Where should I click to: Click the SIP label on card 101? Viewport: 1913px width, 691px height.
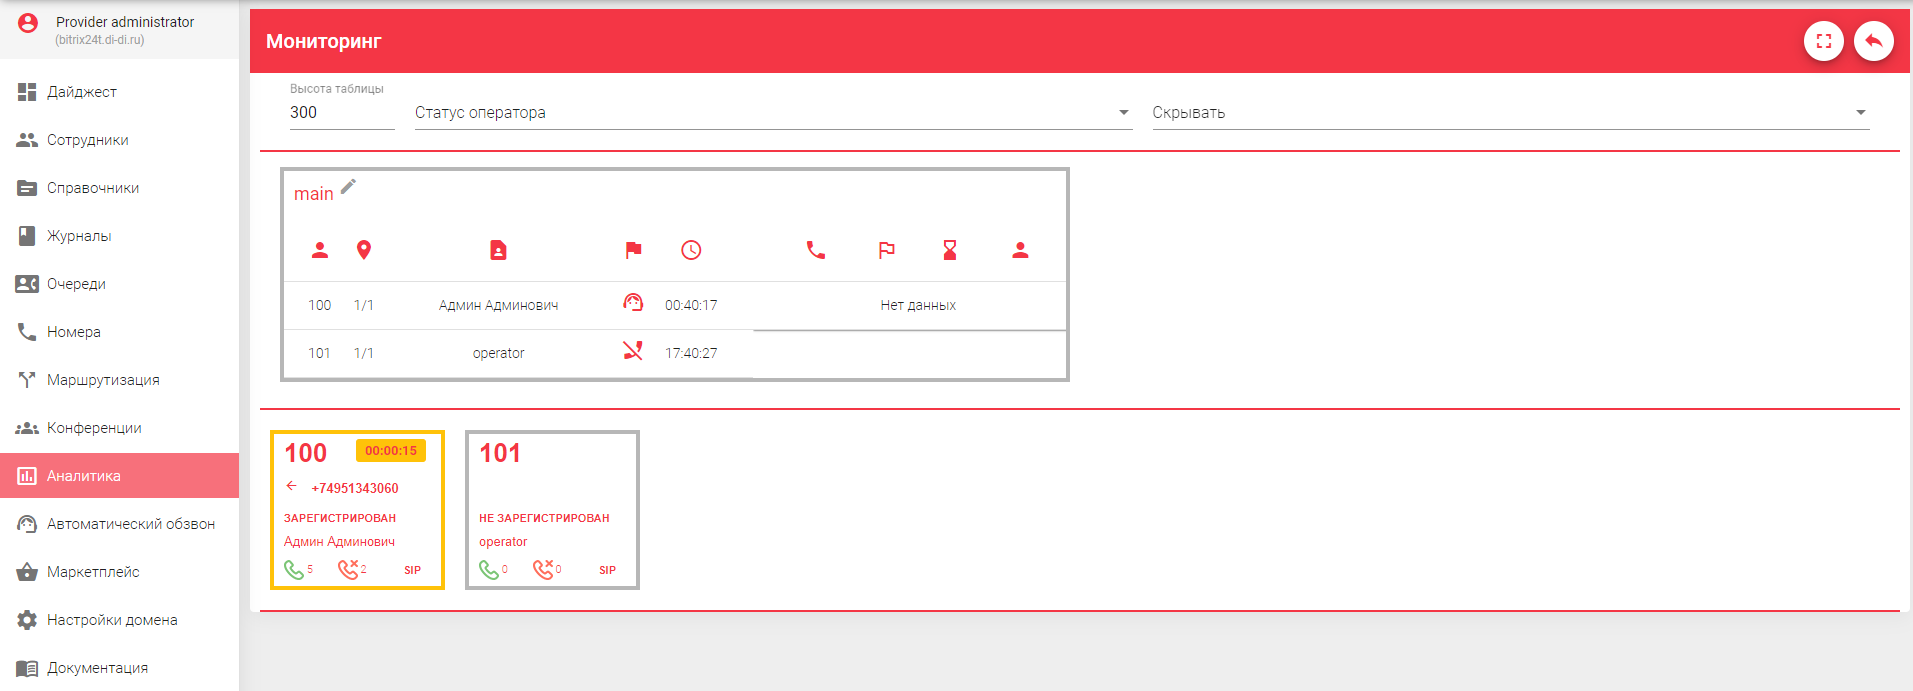pyautogui.click(x=607, y=570)
